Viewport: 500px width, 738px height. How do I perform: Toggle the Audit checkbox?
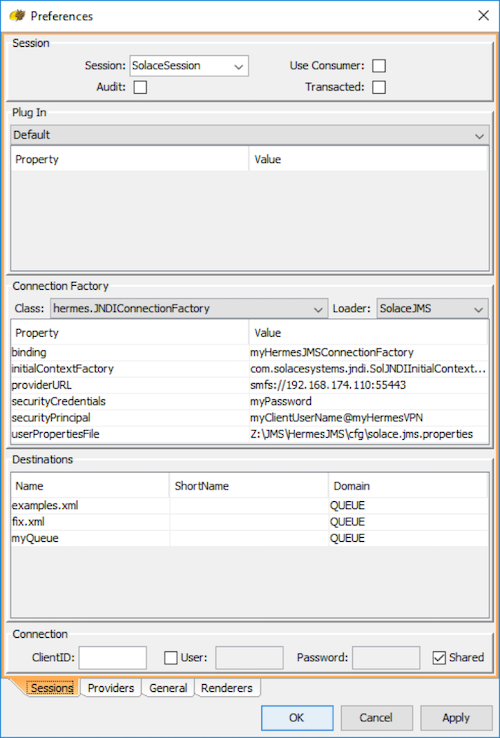(140, 87)
